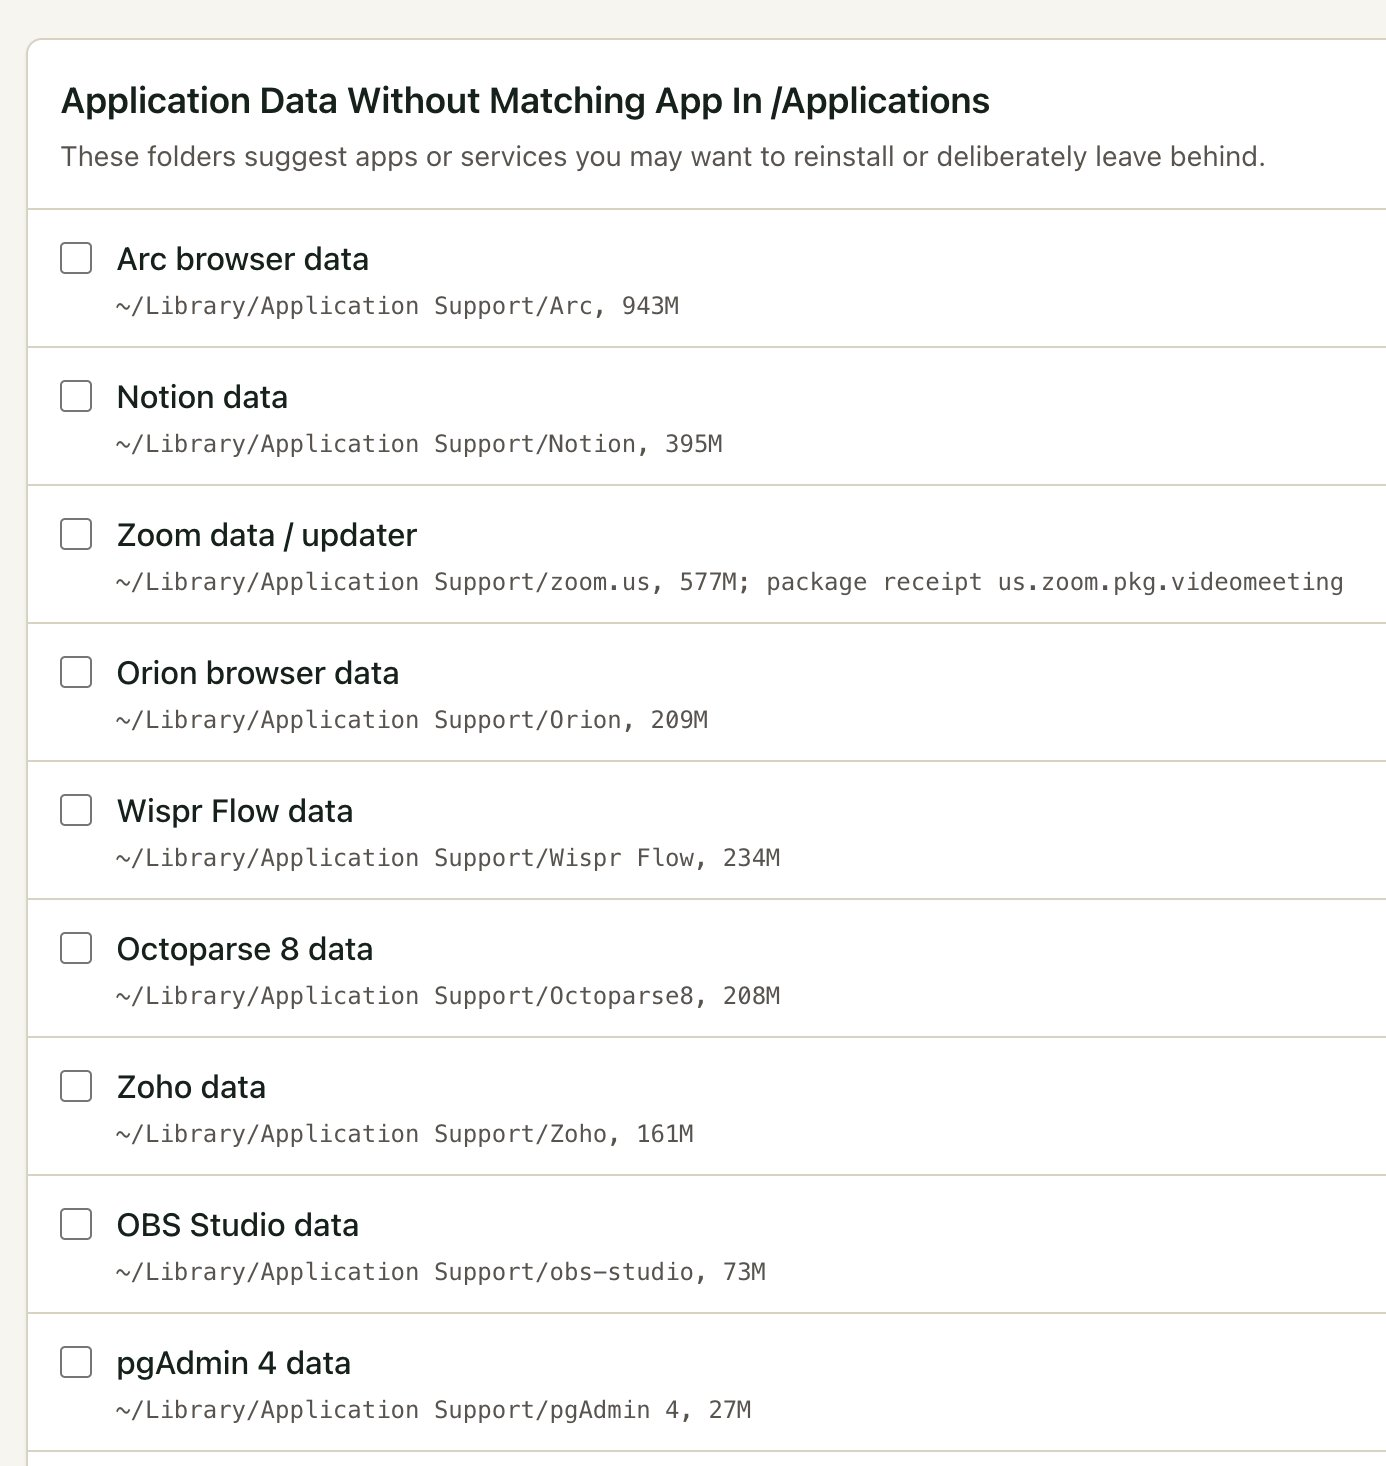Click the path '~/Library/Application Support/Orion, 209M'

412,720
